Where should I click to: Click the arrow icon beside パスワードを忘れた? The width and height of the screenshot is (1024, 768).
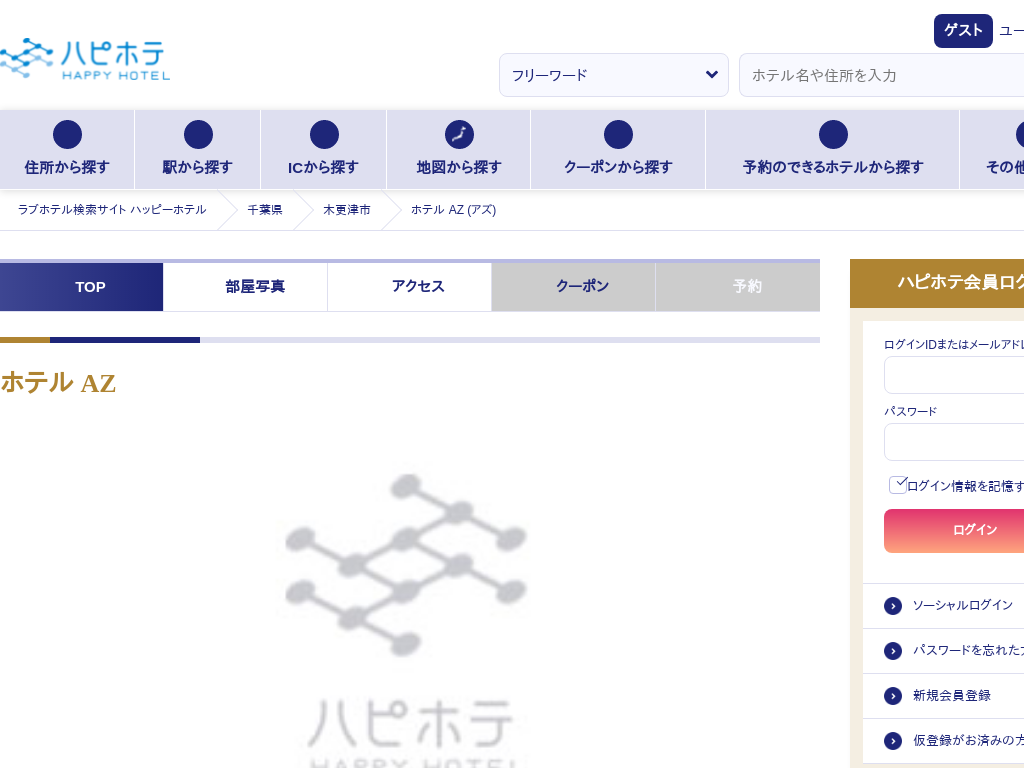tap(893, 651)
